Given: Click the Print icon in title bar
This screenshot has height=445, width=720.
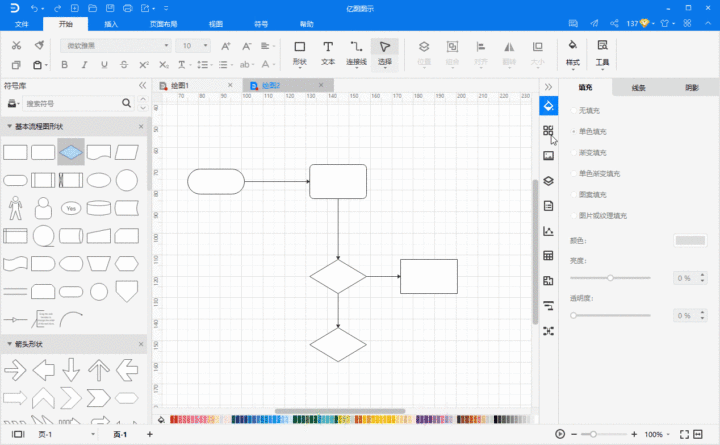Looking at the screenshot, I should click(128, 8).
